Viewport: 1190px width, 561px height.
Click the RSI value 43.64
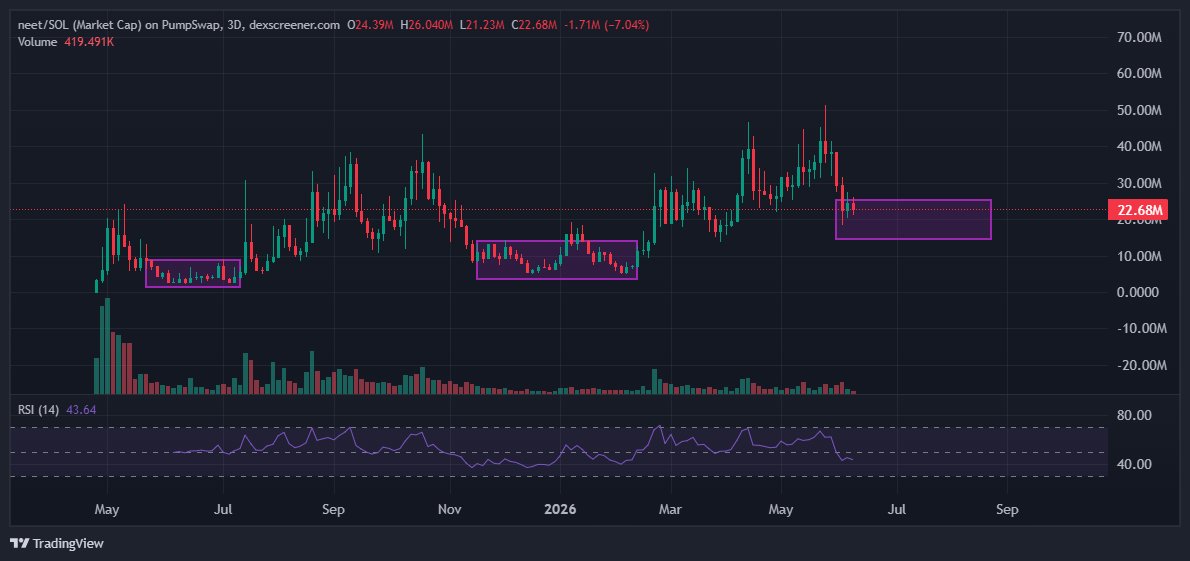point(81,410)
